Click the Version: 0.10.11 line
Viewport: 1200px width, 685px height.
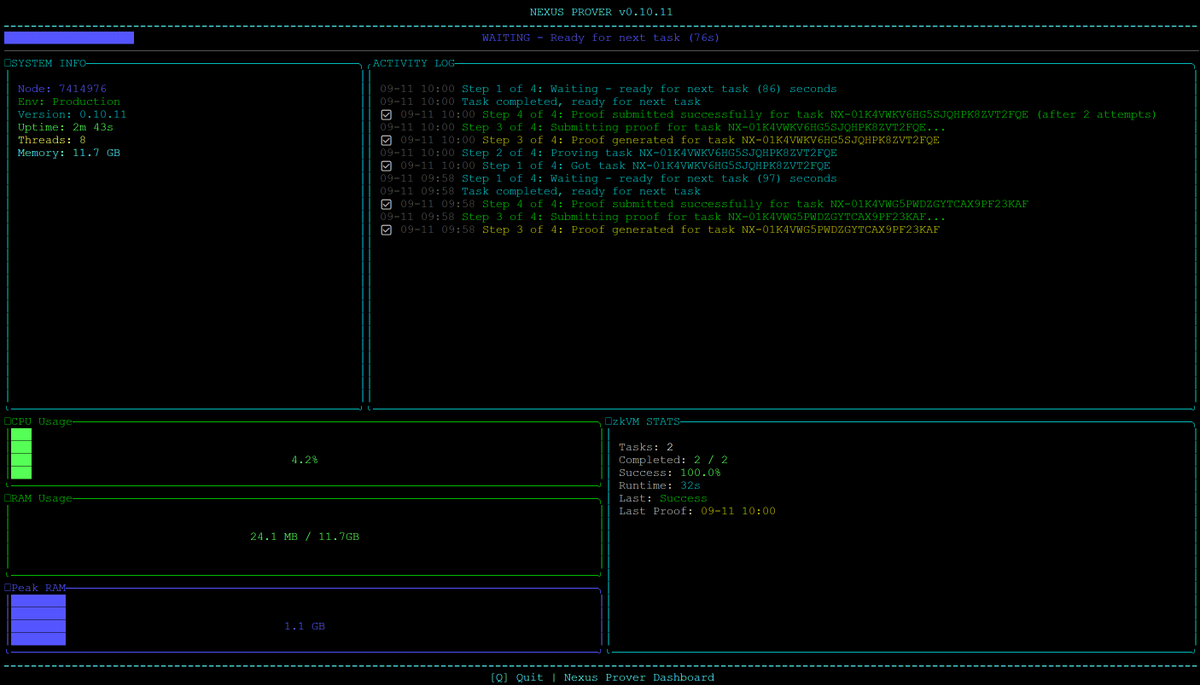72,115
